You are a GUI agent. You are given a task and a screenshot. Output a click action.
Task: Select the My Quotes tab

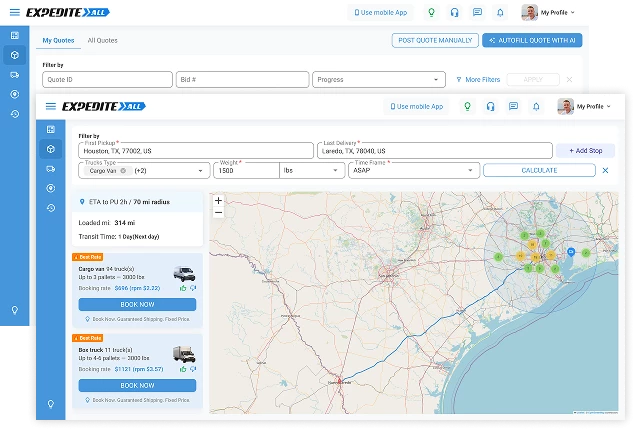(56, 41)
